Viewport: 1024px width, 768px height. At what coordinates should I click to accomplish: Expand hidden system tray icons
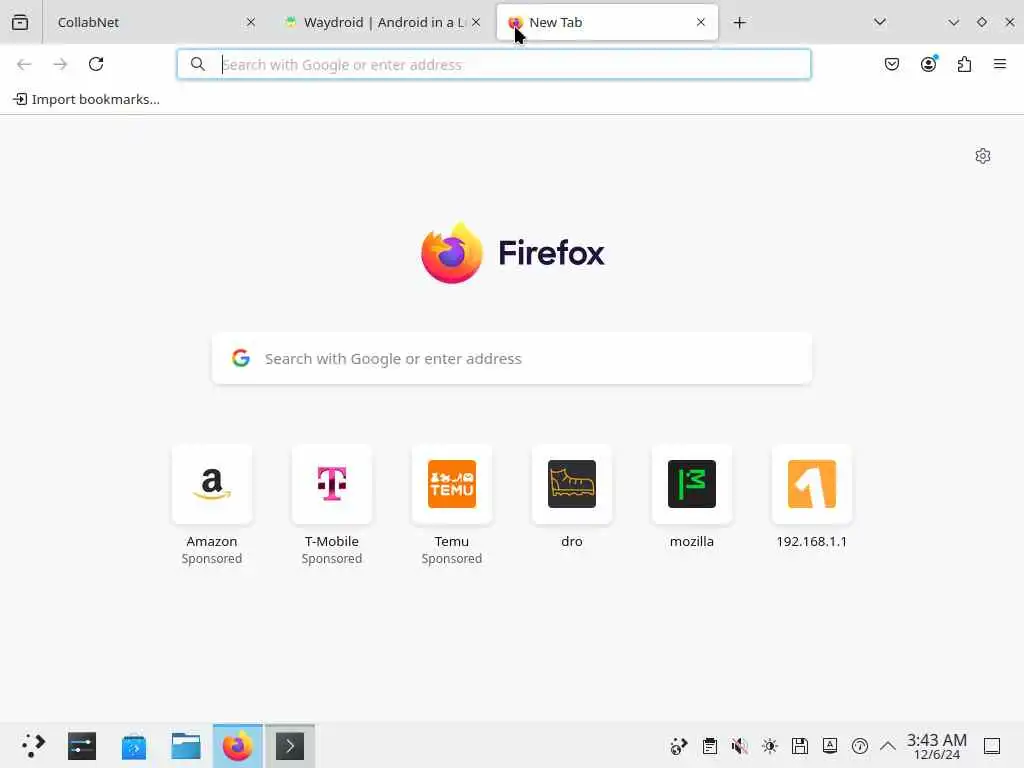[888, 746]
